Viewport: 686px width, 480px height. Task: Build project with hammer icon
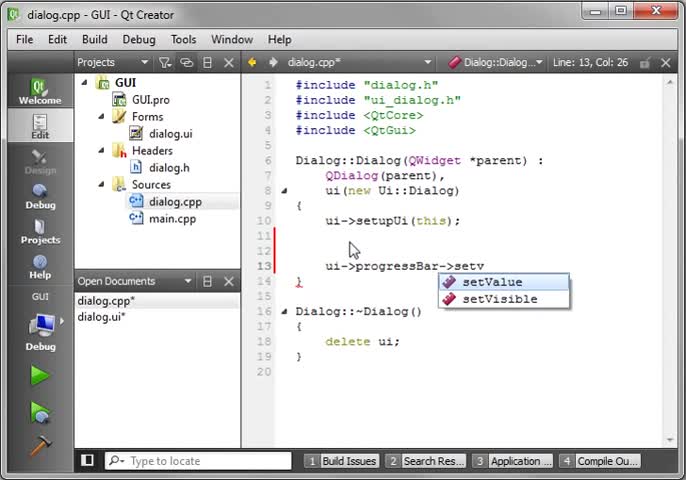[40, 446]
